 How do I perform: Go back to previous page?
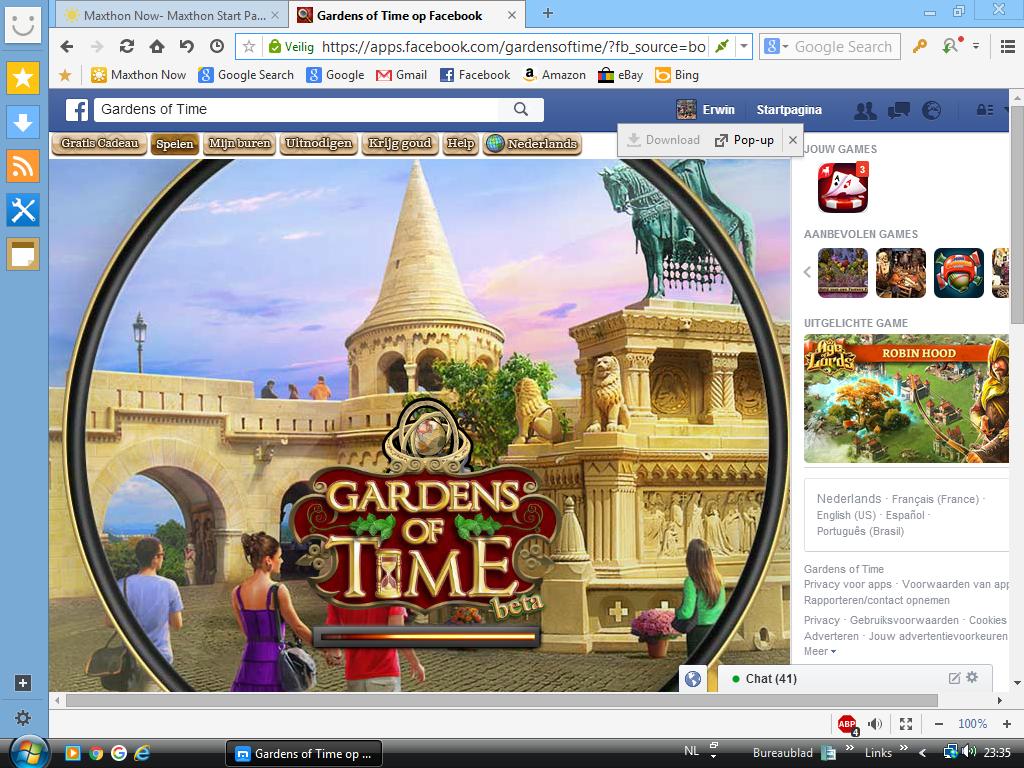(x=67, y=46)
